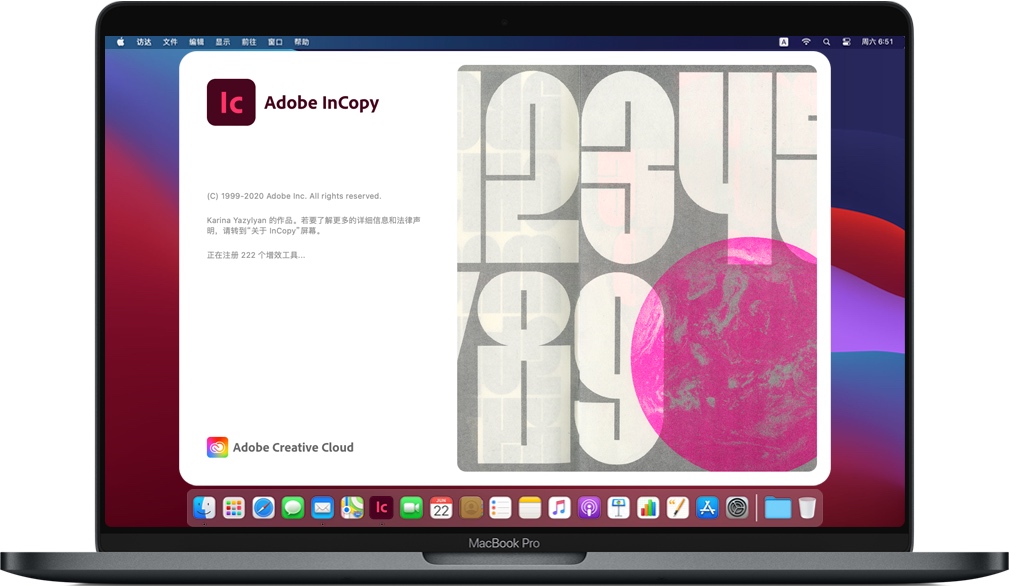1009x586 pixels.
Task: Click the Adobe Creative Cloud logo on the splash screen
Action: point(216,447)
